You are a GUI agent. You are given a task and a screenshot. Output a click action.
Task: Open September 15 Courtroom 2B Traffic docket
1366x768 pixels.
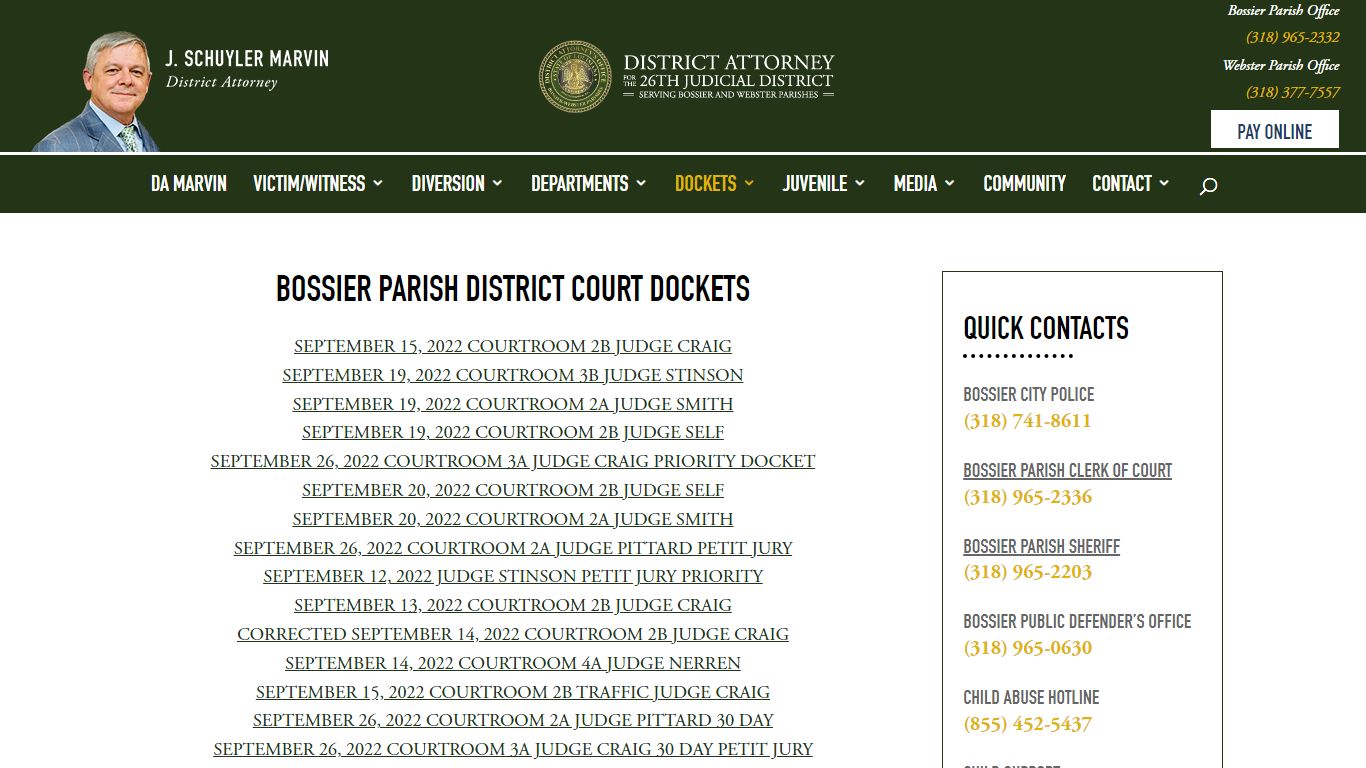pyautogui.click(x=513, y=692)
